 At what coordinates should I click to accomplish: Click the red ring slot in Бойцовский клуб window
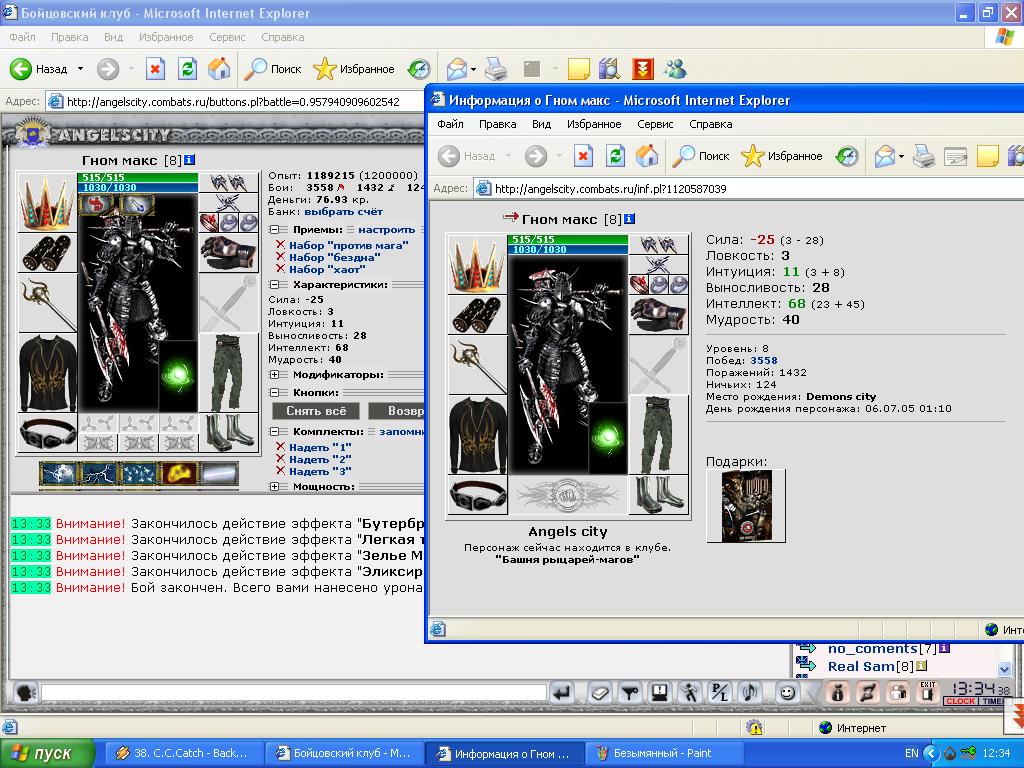tap(208, 222)
